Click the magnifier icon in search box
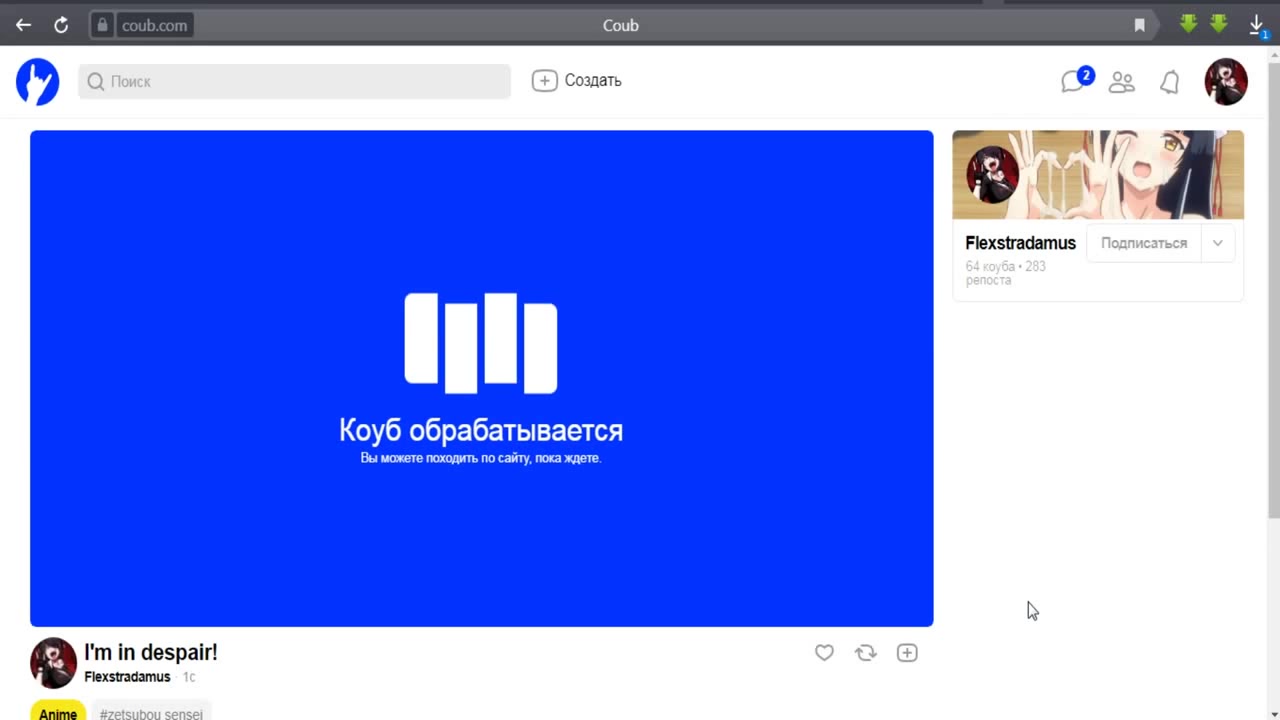Screen dimensions: 1280x720 coord(96,82)
